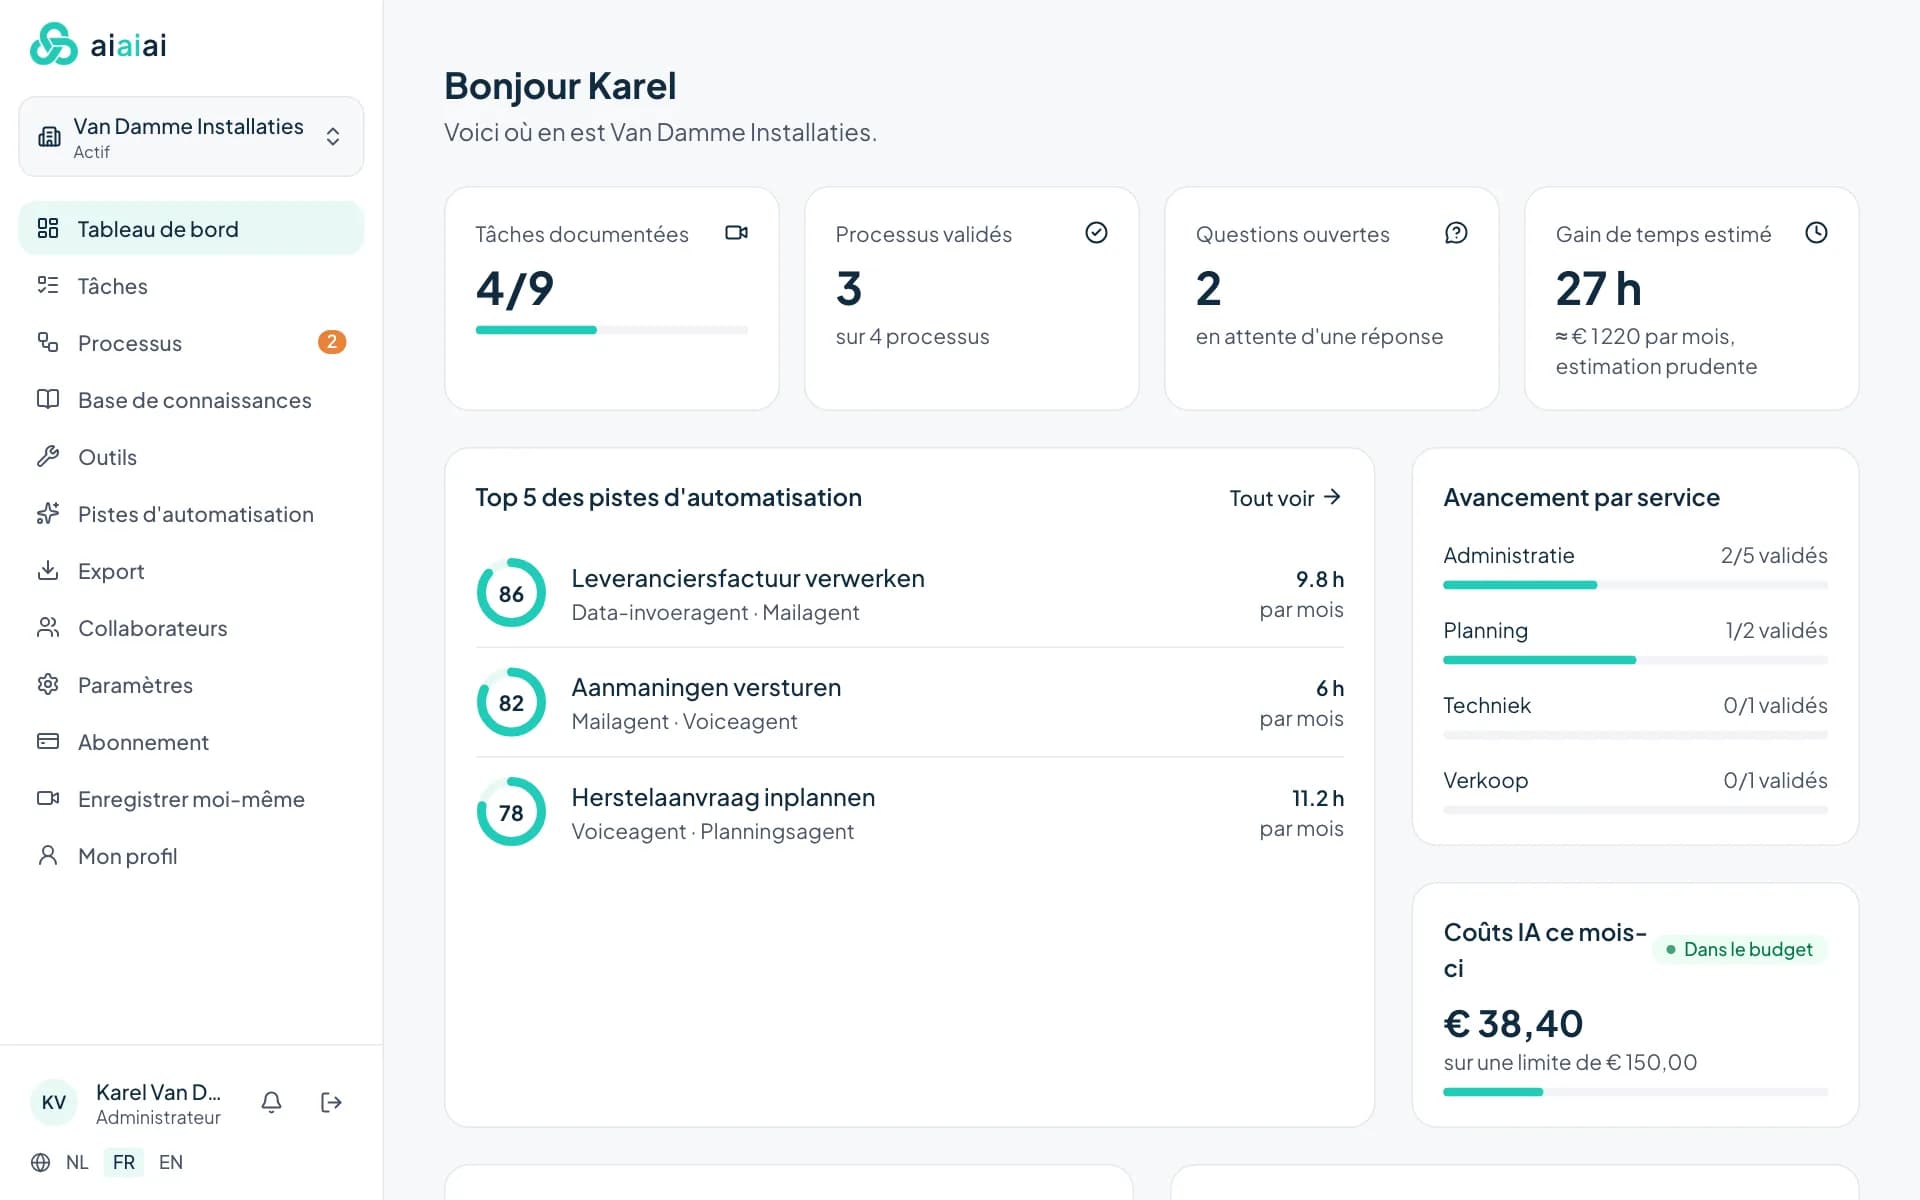The image size is (1920, 1200).
Task: Open Processus in the sidebar
Action: point(191,343)
